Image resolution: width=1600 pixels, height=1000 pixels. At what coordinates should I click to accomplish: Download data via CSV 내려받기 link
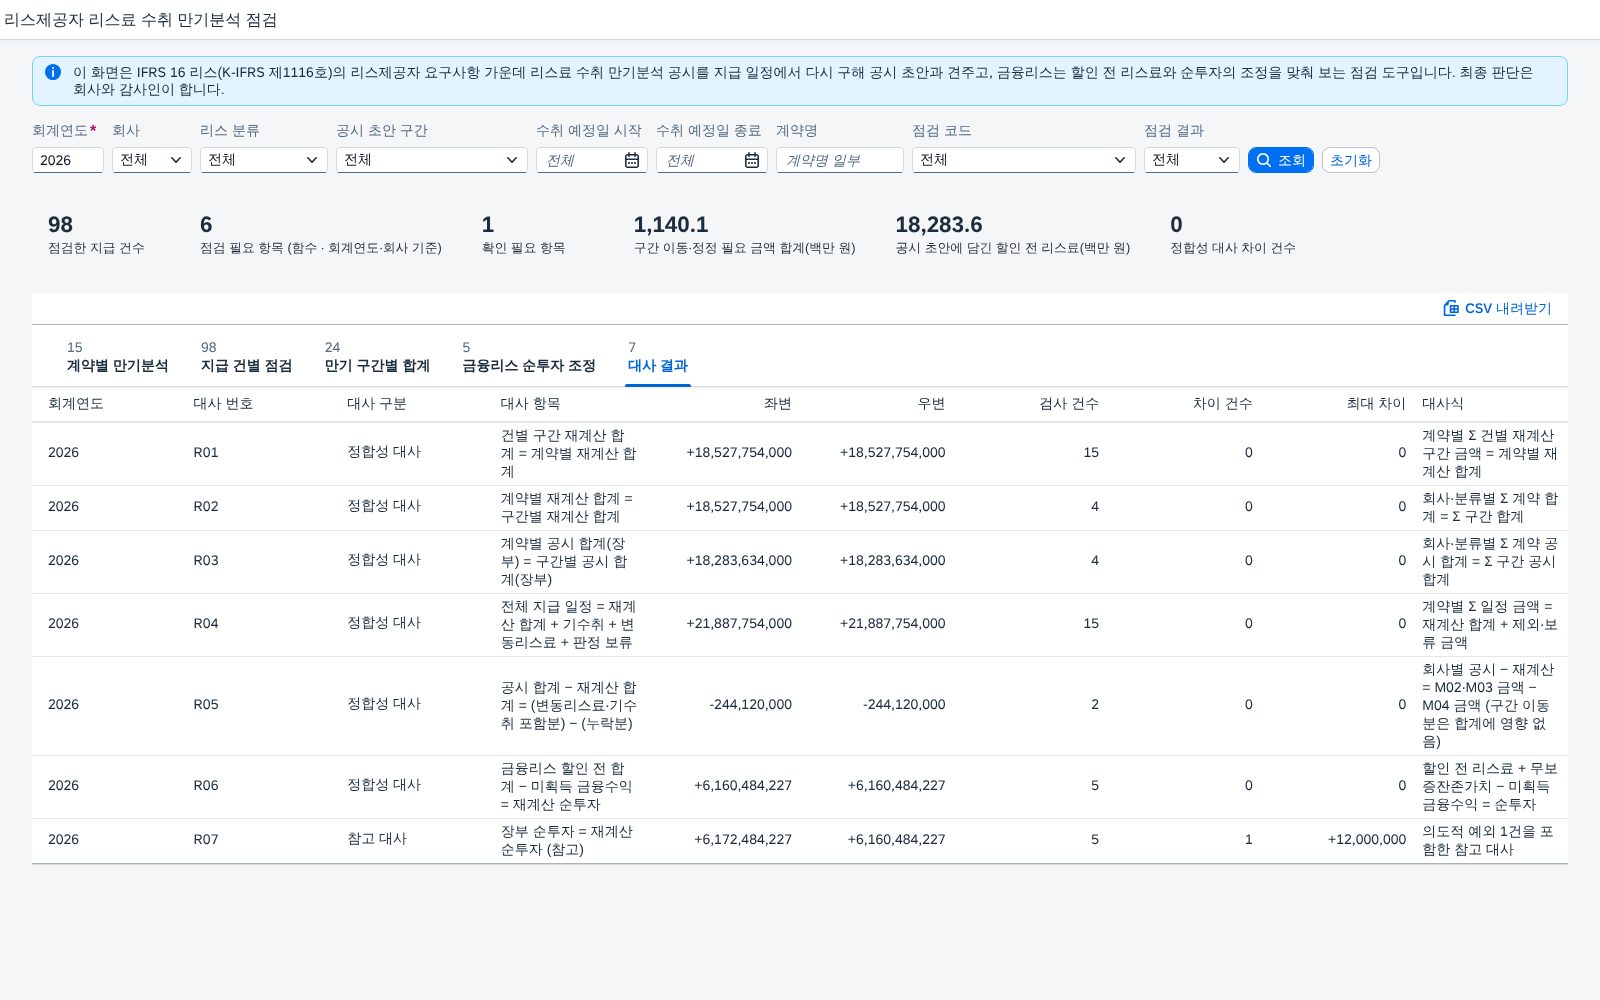point(1497,308)
